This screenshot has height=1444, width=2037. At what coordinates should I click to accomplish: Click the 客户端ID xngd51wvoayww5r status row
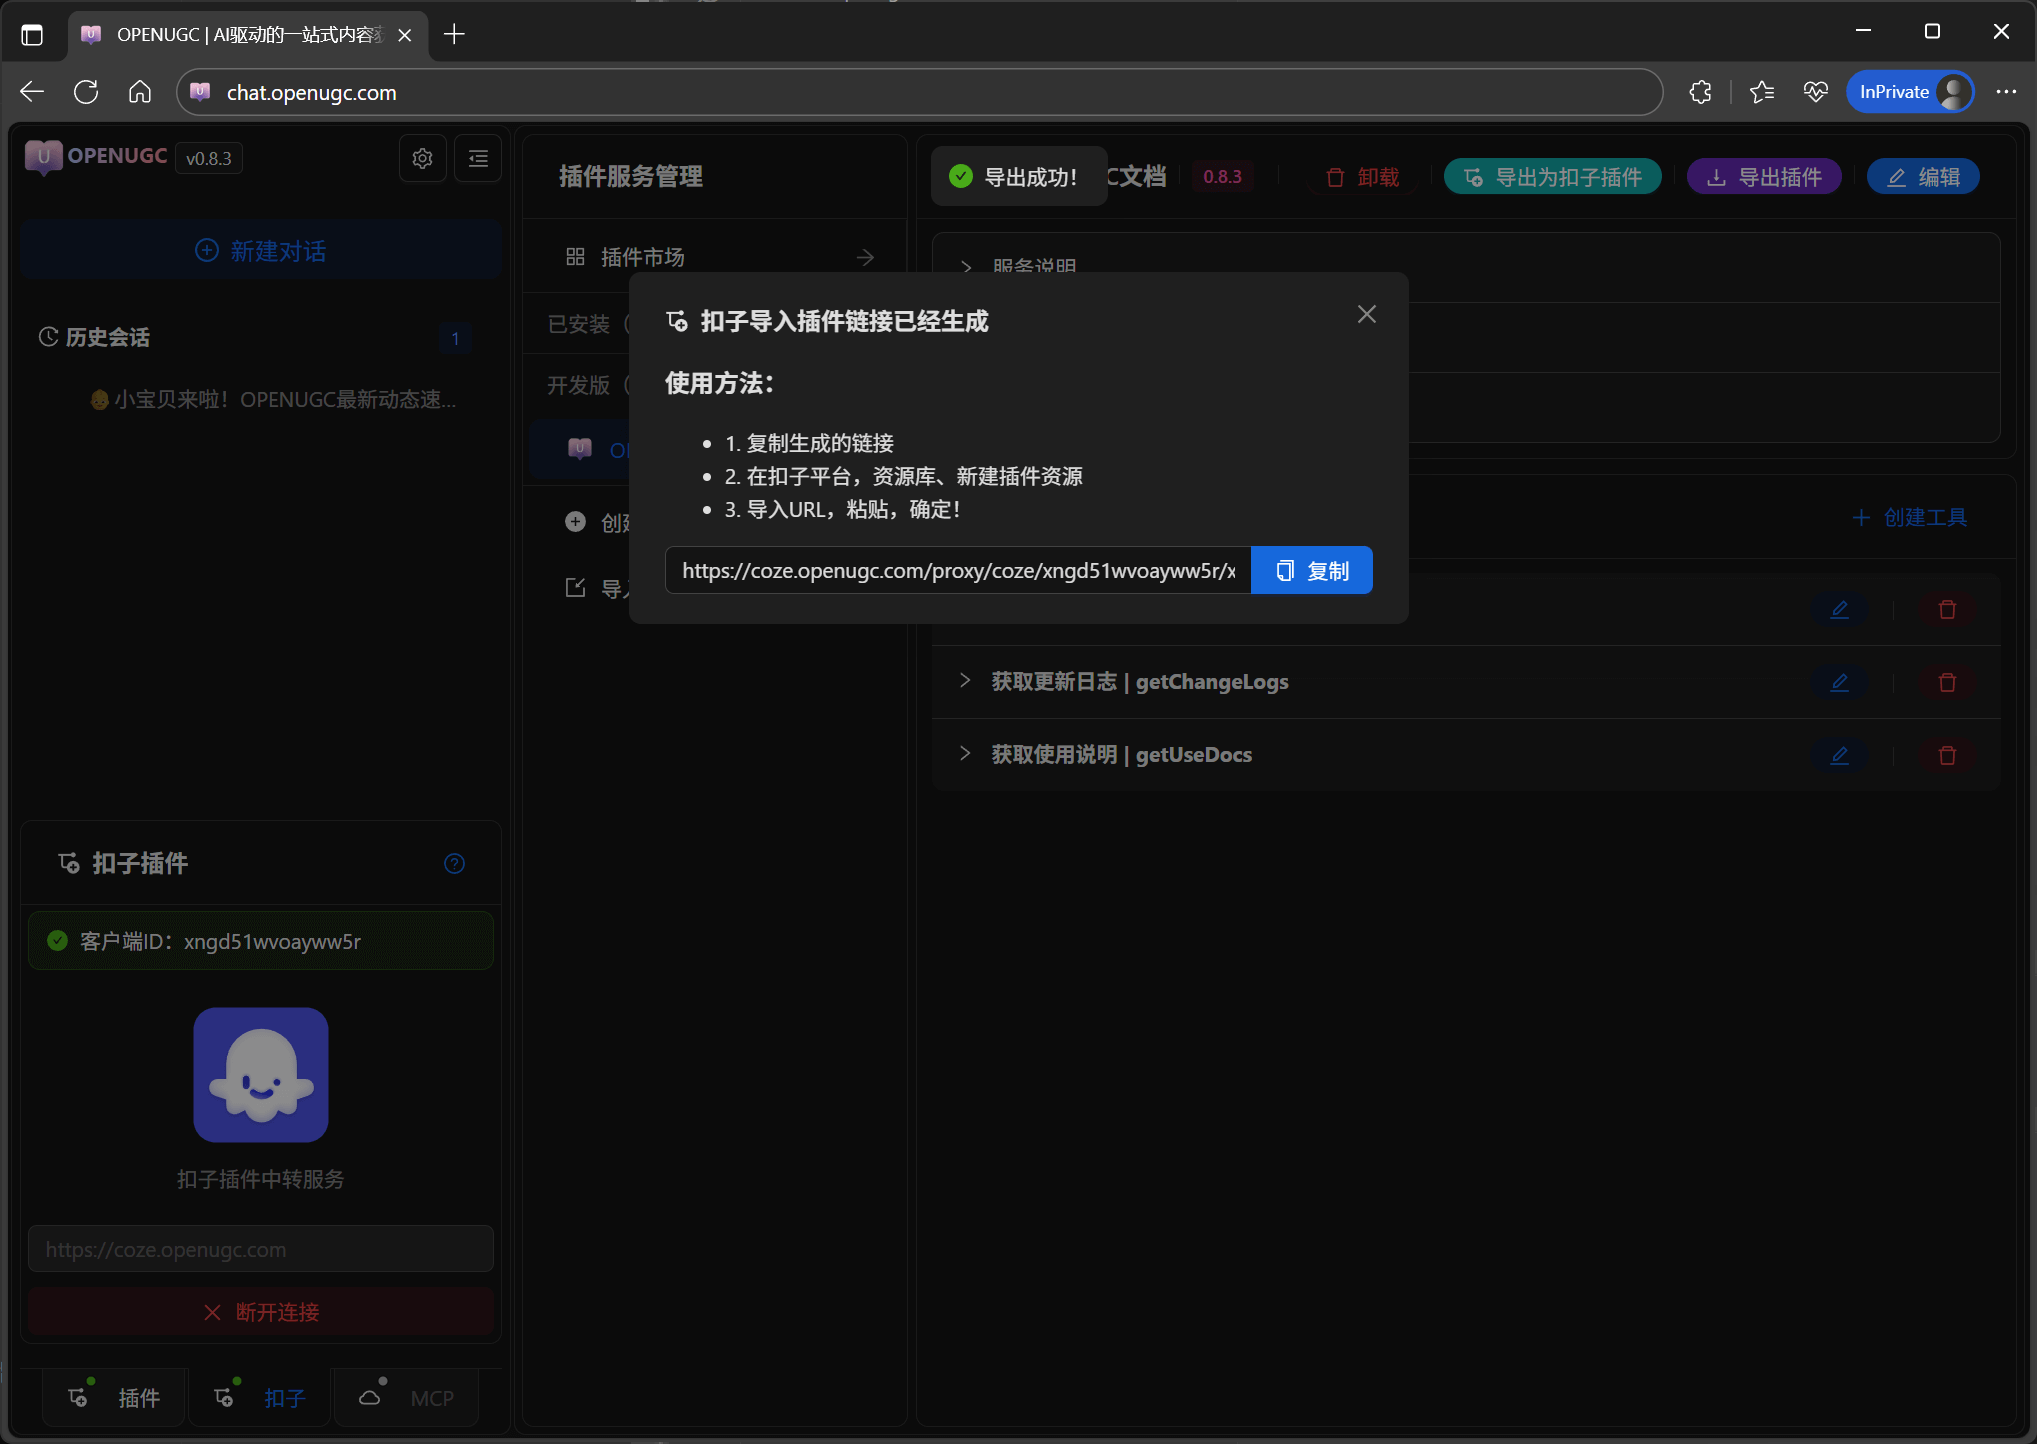click(x=260, y=941)
